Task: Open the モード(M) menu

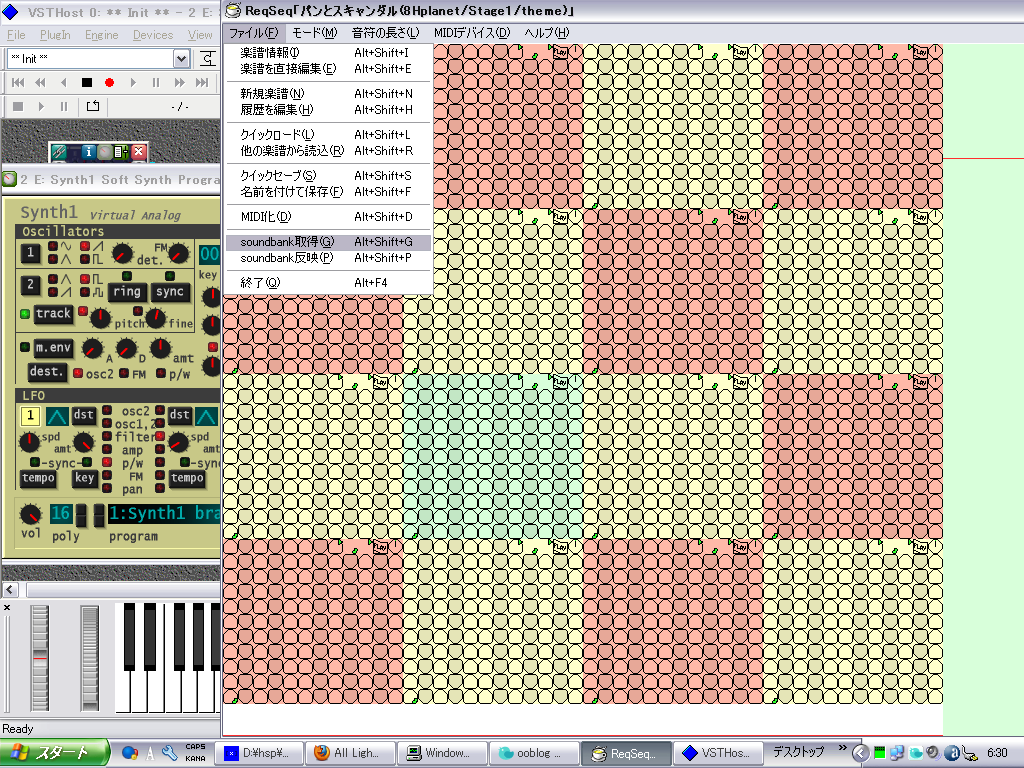Action: click(x=315, y=33)
